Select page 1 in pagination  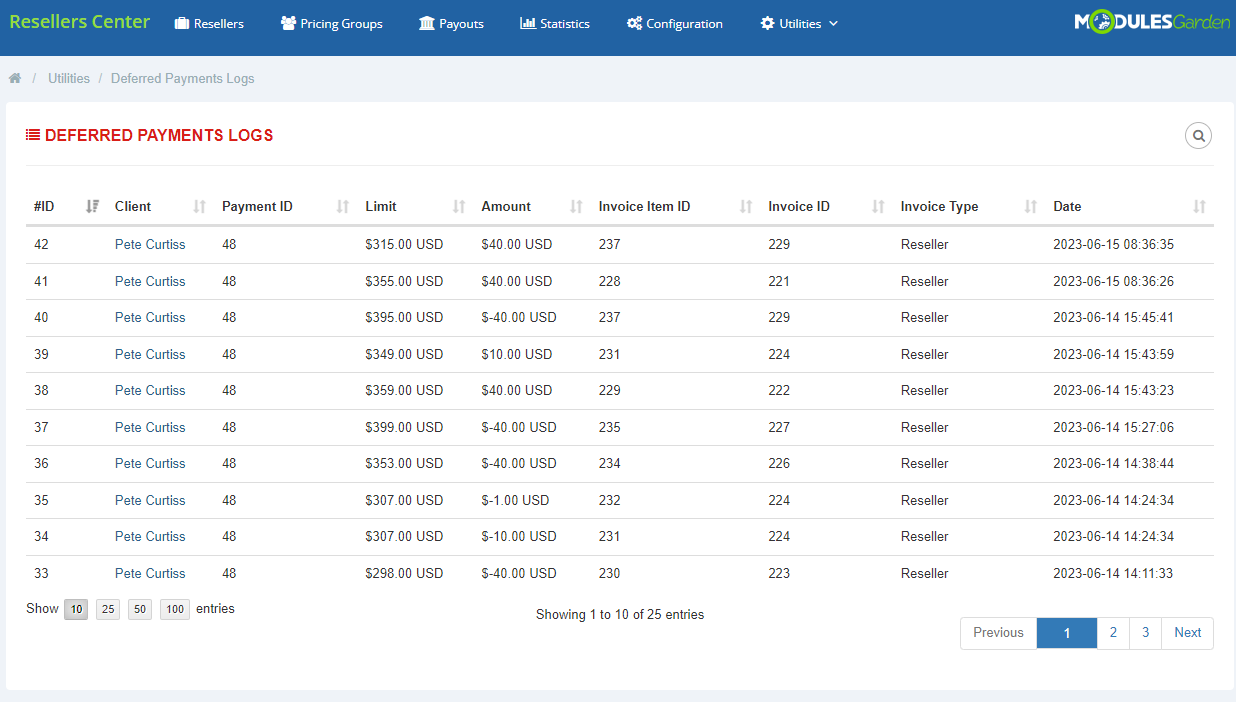pyautogui.click(x=1067, y=633)
